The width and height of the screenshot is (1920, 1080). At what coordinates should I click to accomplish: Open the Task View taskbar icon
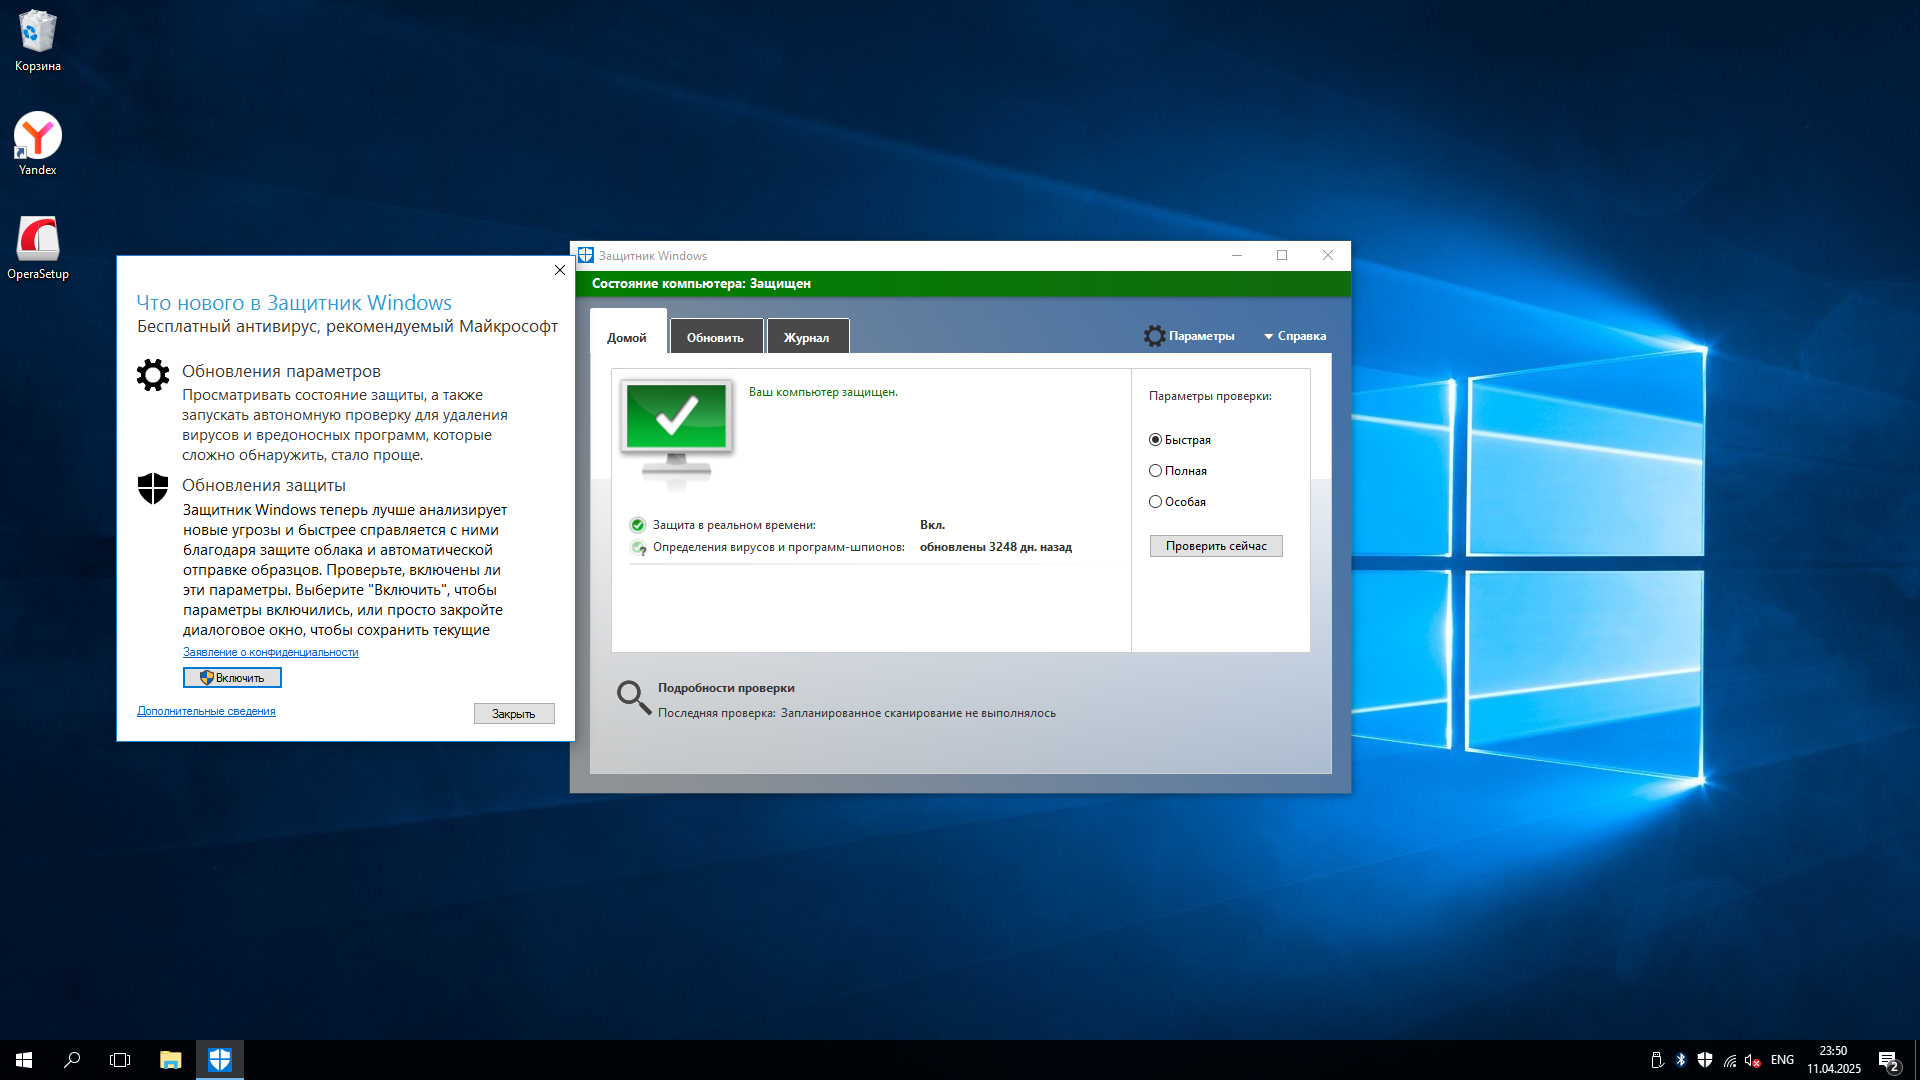120,1060
